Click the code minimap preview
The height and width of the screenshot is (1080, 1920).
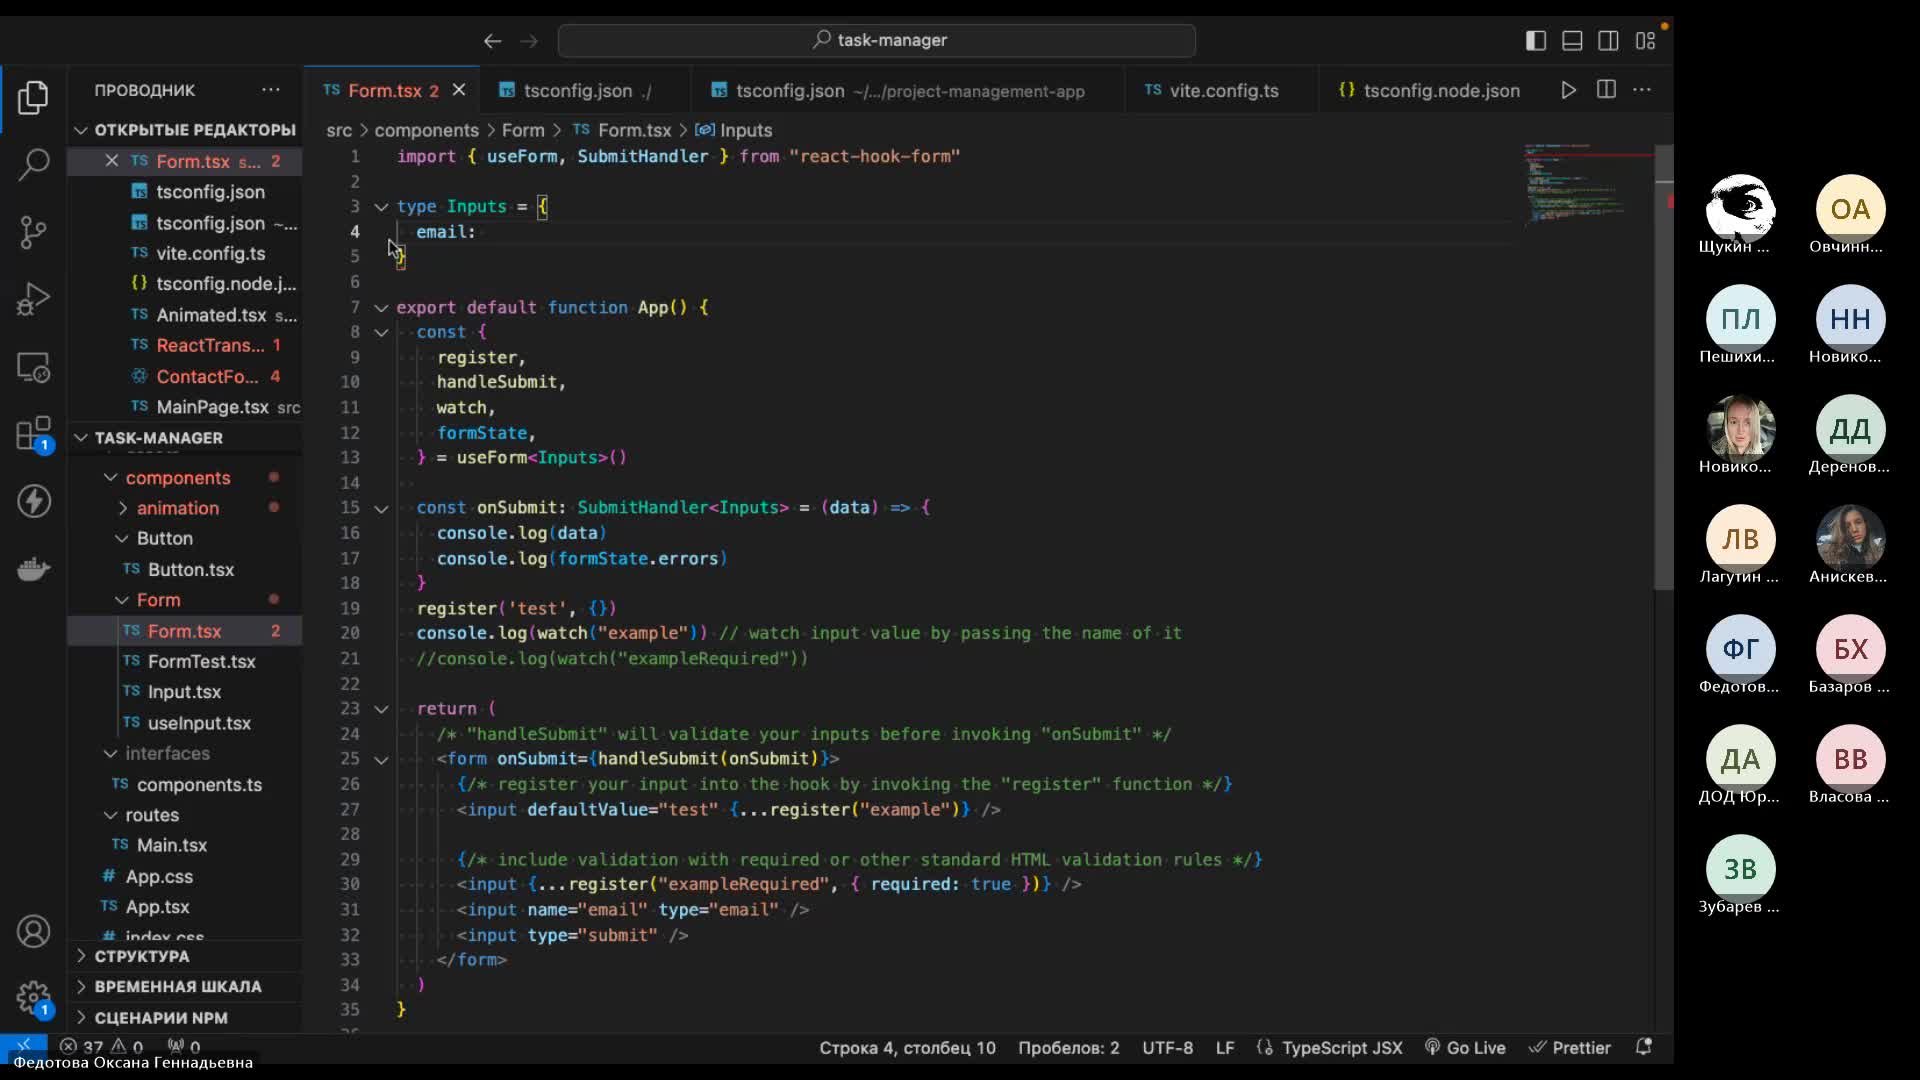[1587, 185]
